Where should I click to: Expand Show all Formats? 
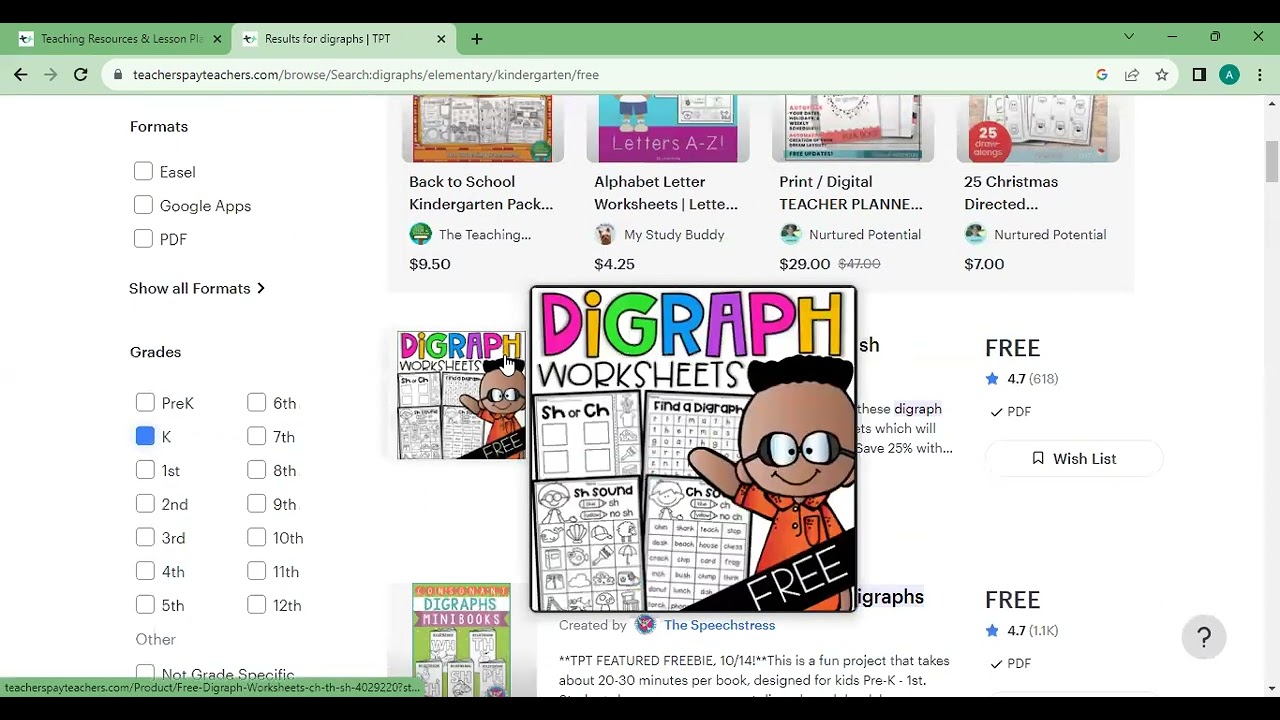[x=197, y=288]
